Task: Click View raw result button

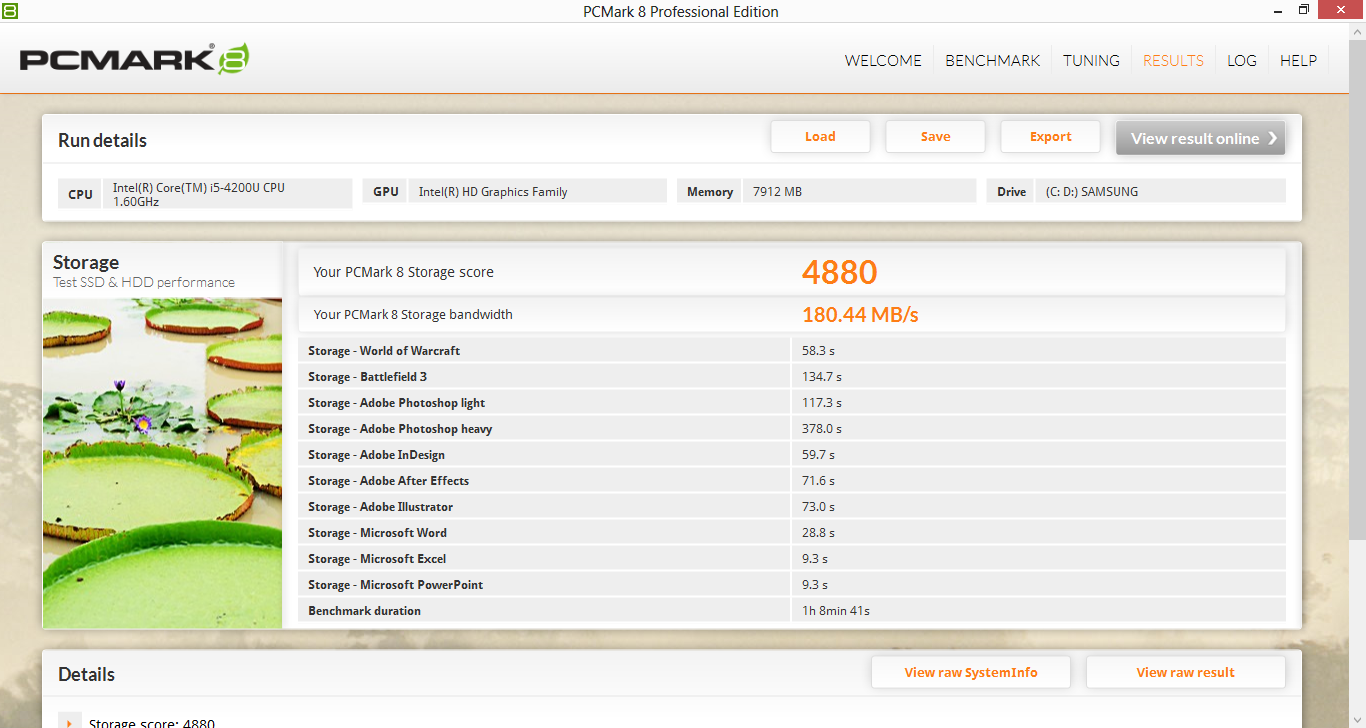Action: [1185, 673]
